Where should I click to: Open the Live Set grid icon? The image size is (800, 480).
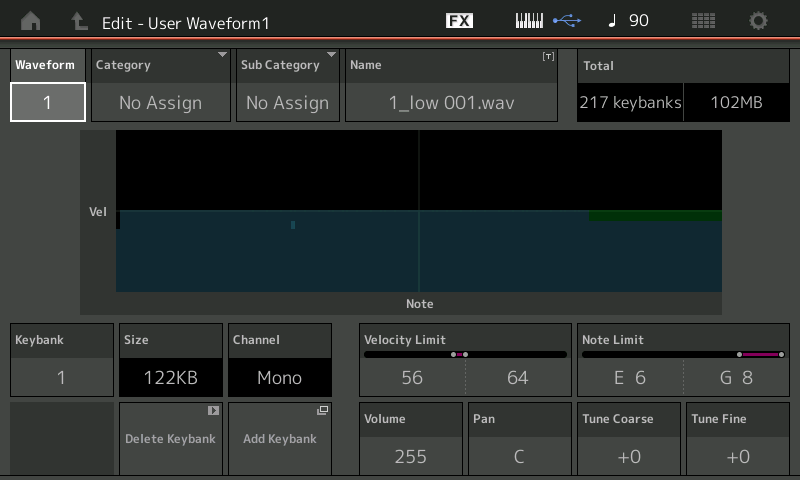pyautogui.click(x=703, y=21)
